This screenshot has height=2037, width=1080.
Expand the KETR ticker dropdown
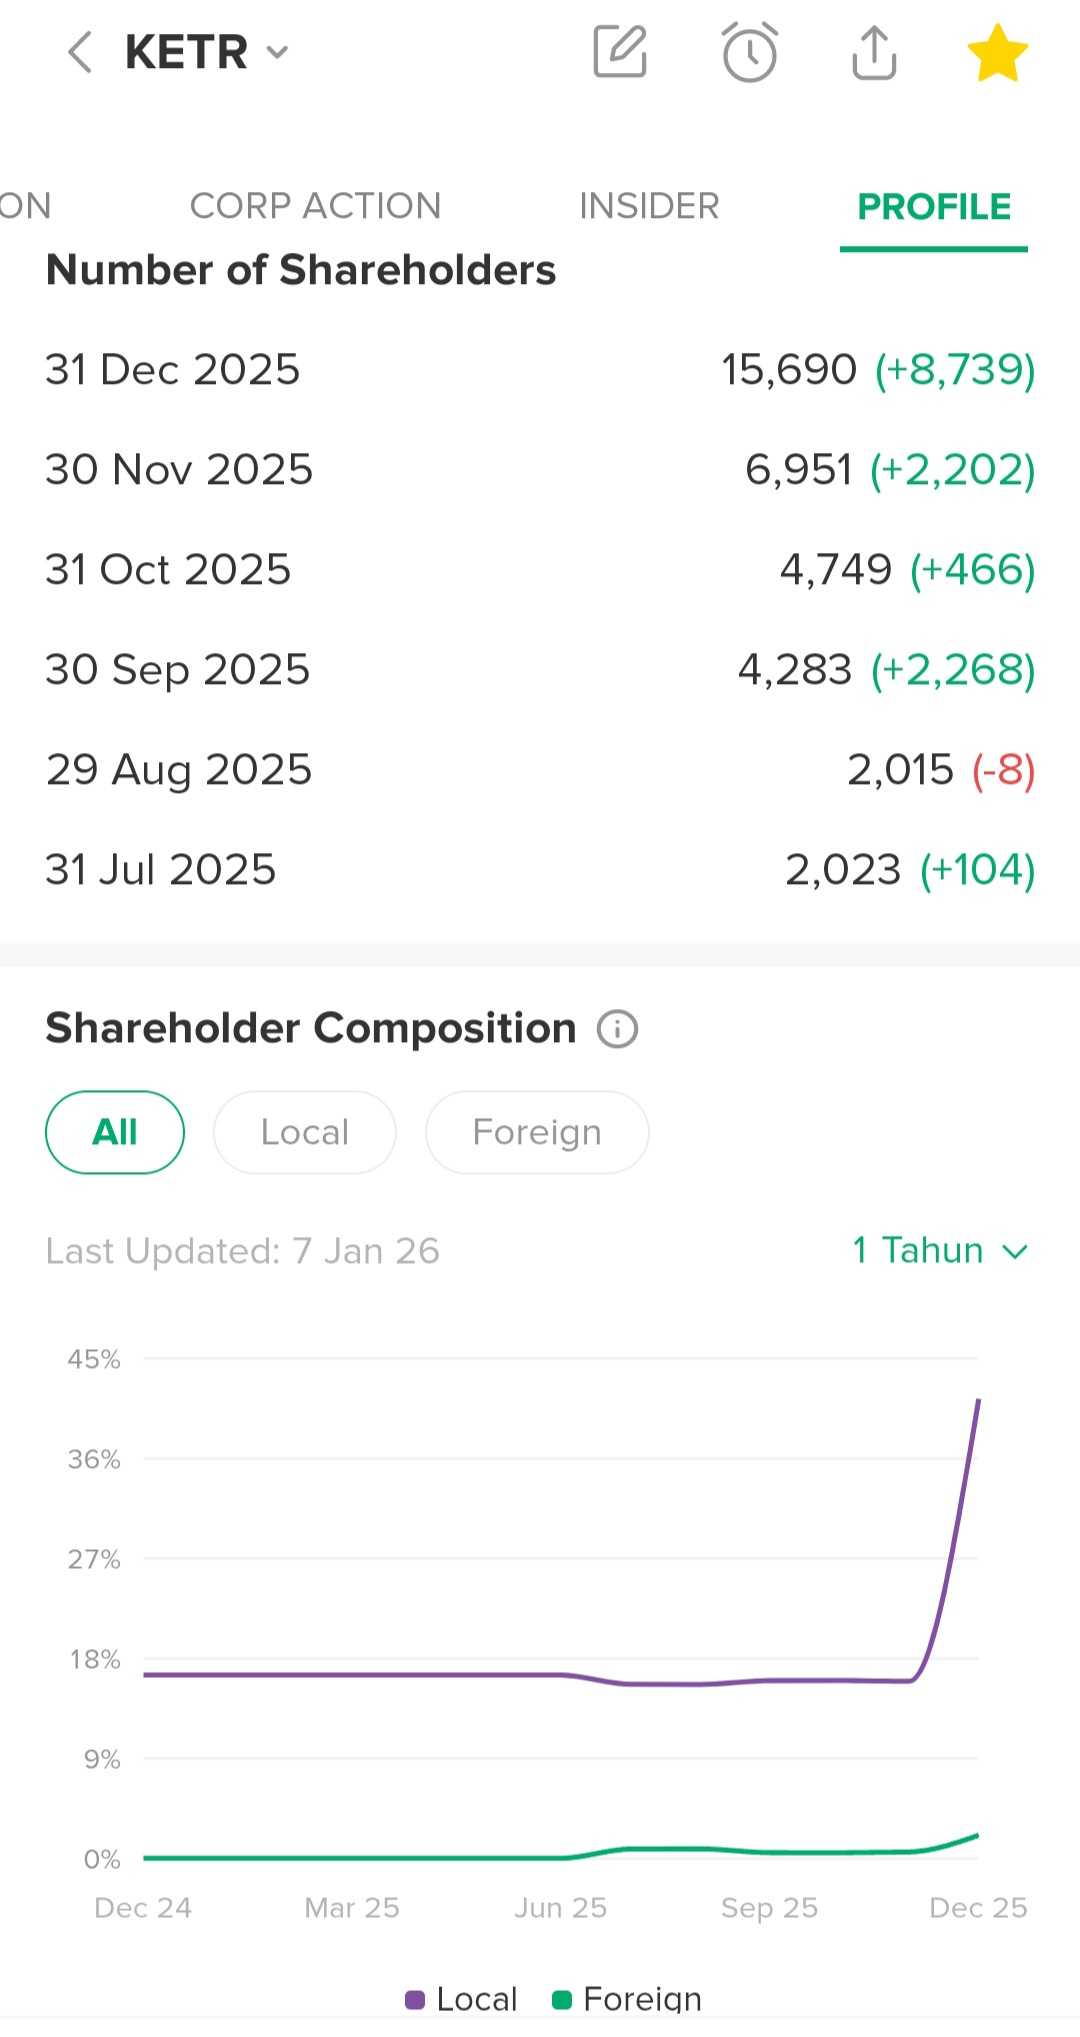click(277, 52)
